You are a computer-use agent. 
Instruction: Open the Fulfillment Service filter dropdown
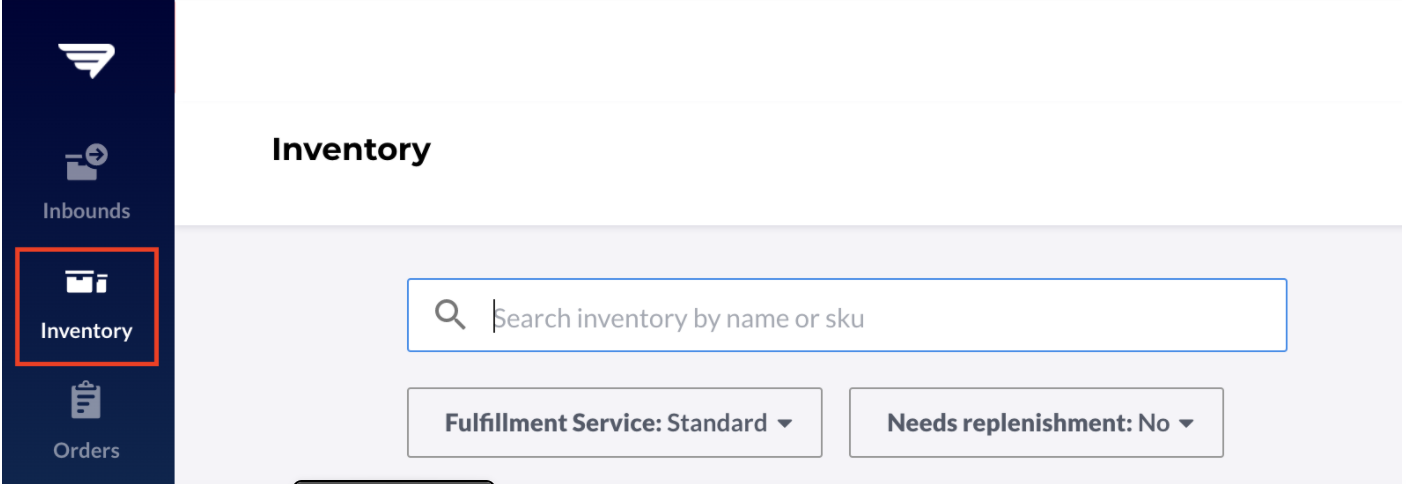coord(615,423)
